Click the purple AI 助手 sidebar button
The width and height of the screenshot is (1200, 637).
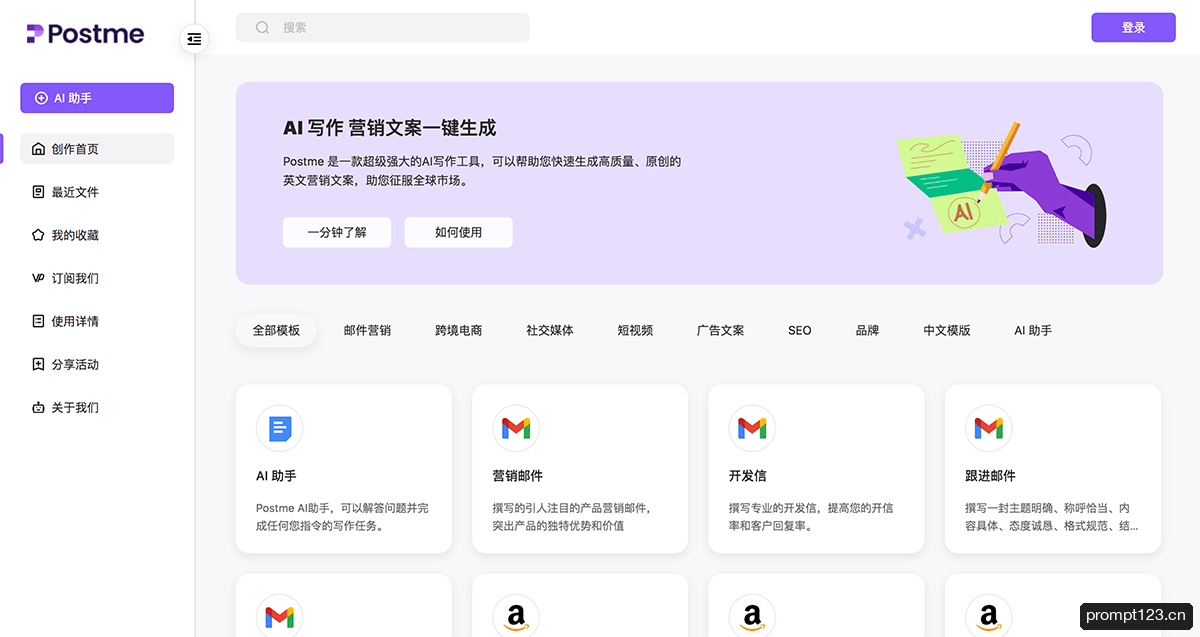97,98
